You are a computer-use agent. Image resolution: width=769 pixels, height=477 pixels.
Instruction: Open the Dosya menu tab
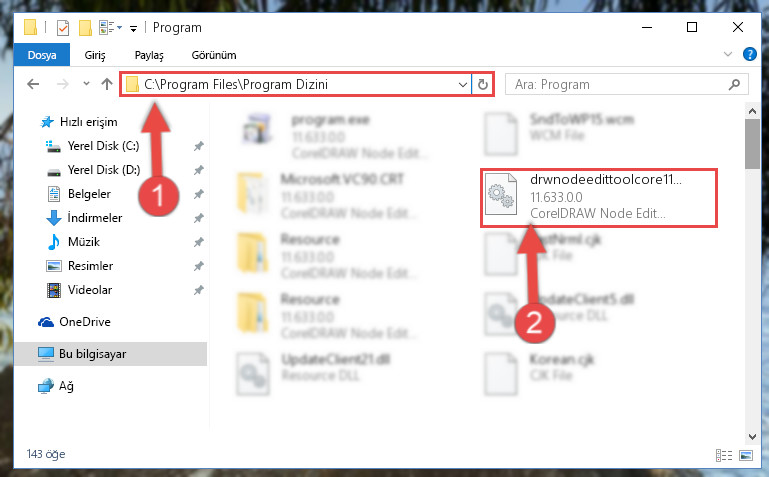pos(42,55)
